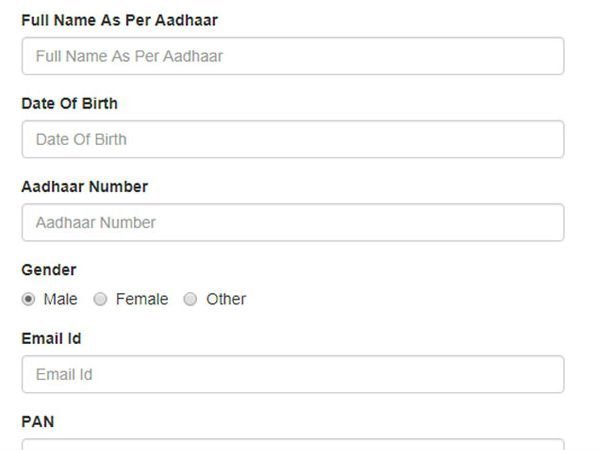
Task: Click the PAN input field at bottom
Action: [x=292, y=444]
